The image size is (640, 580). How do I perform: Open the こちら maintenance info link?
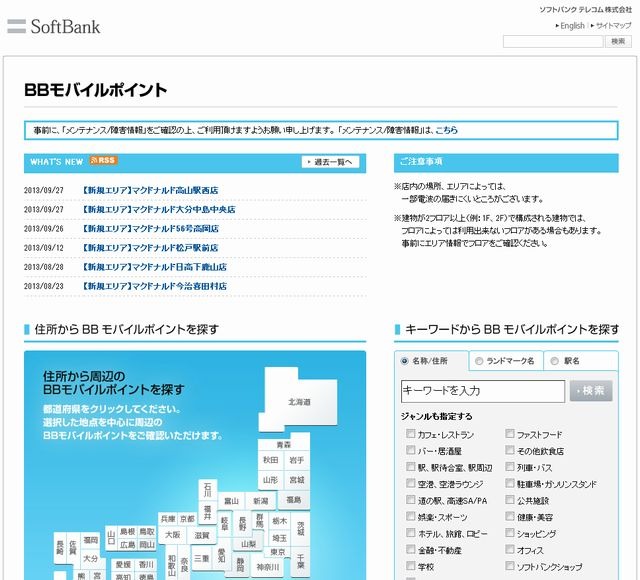[447, 130]
